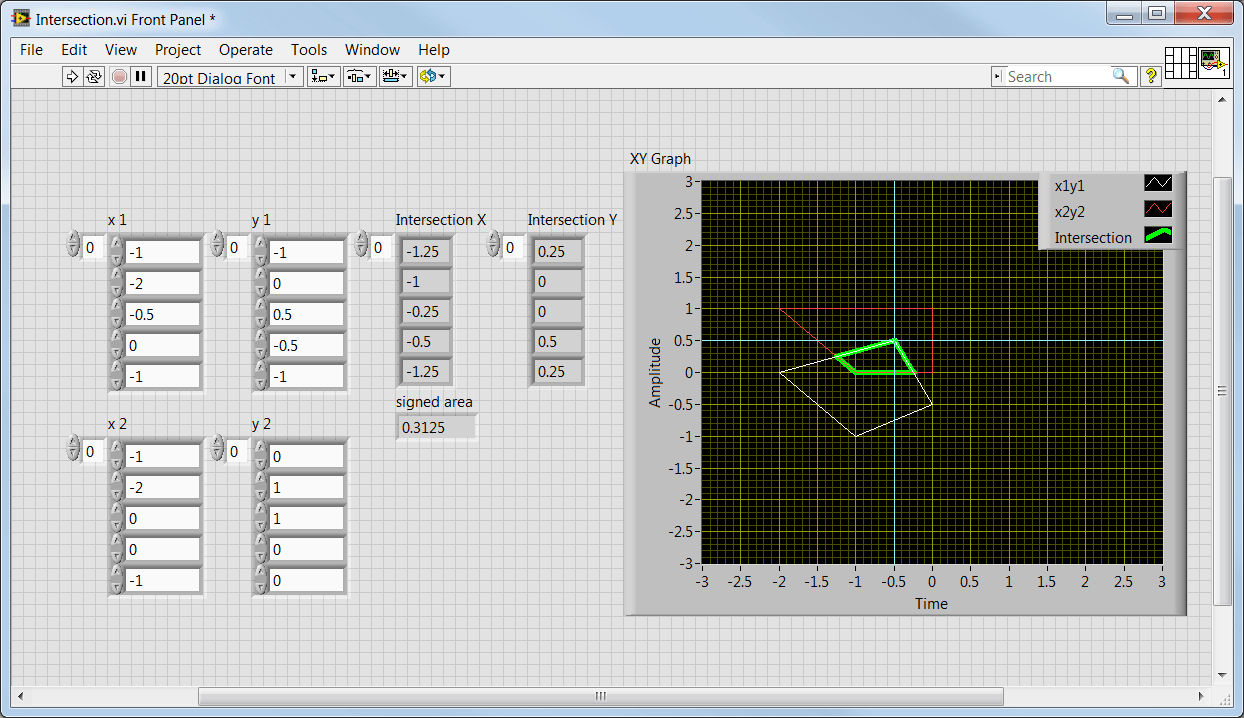This screenshot has height=718, width=1244.
Task: Click the Abort Execution icon
Action: point(118,76)
